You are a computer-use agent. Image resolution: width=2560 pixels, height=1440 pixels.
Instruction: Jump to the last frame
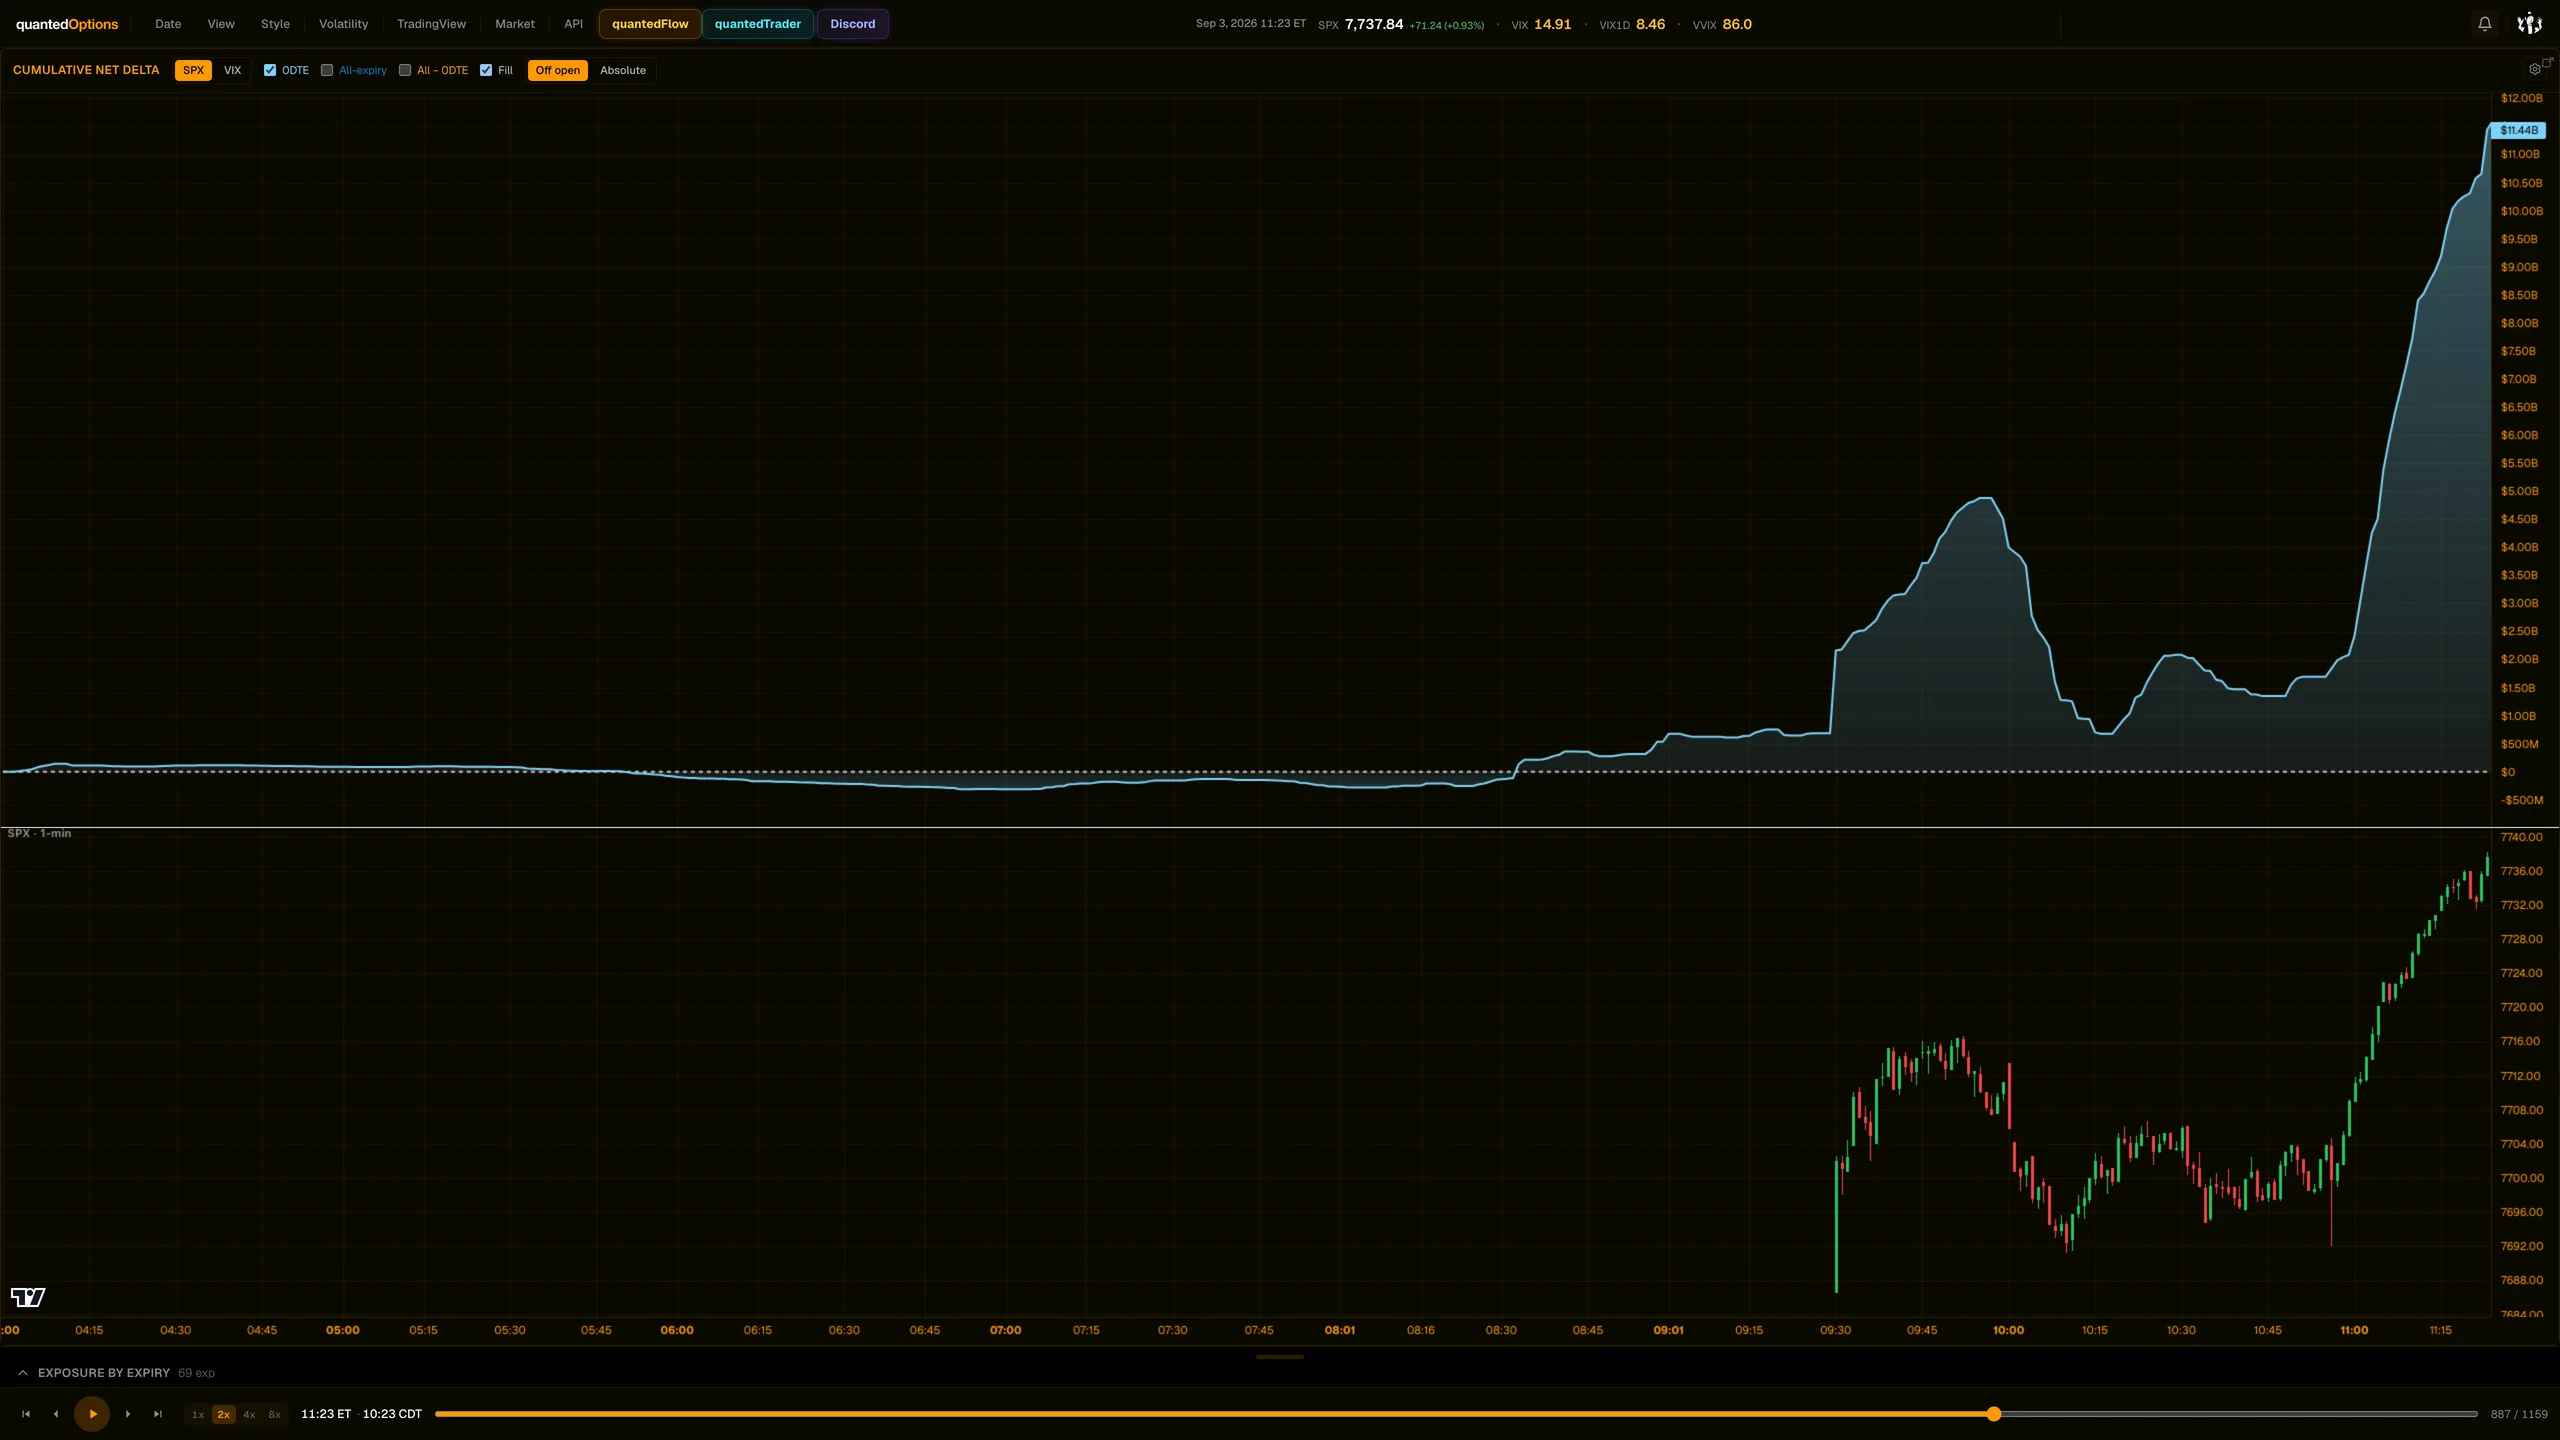(x=158, y=1414)
